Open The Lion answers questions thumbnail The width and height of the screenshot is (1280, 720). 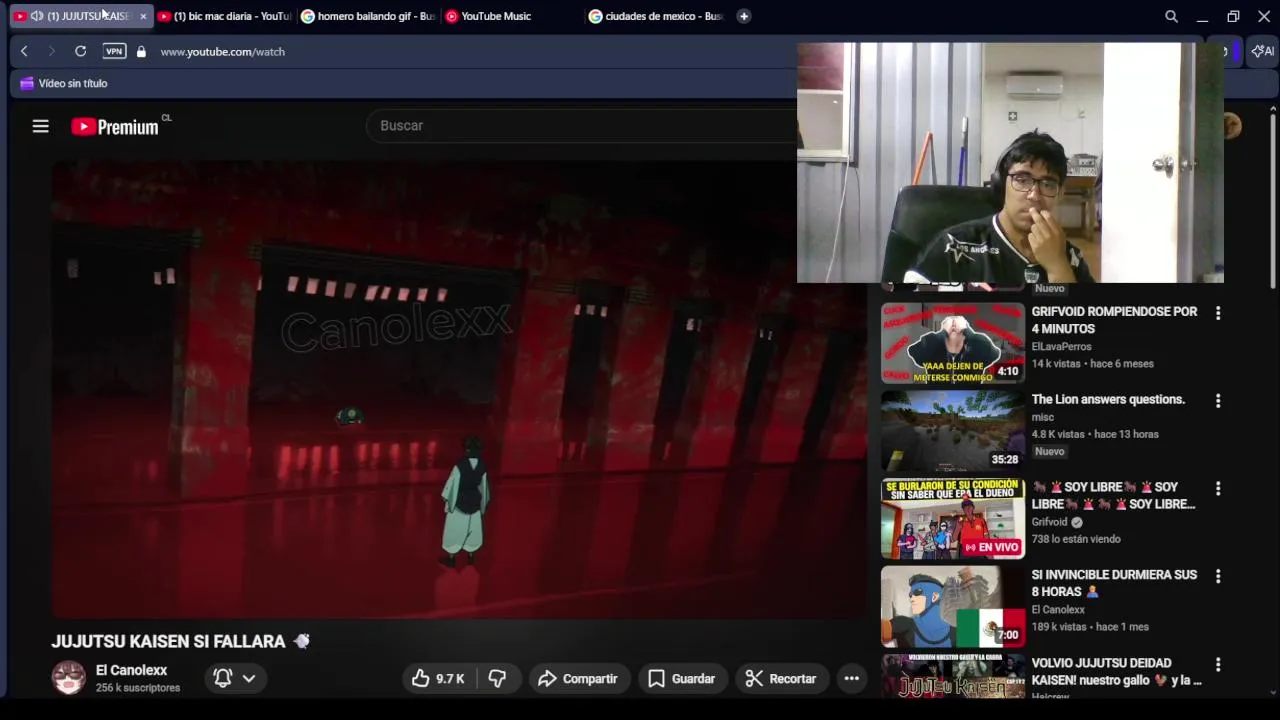[952, 431]
